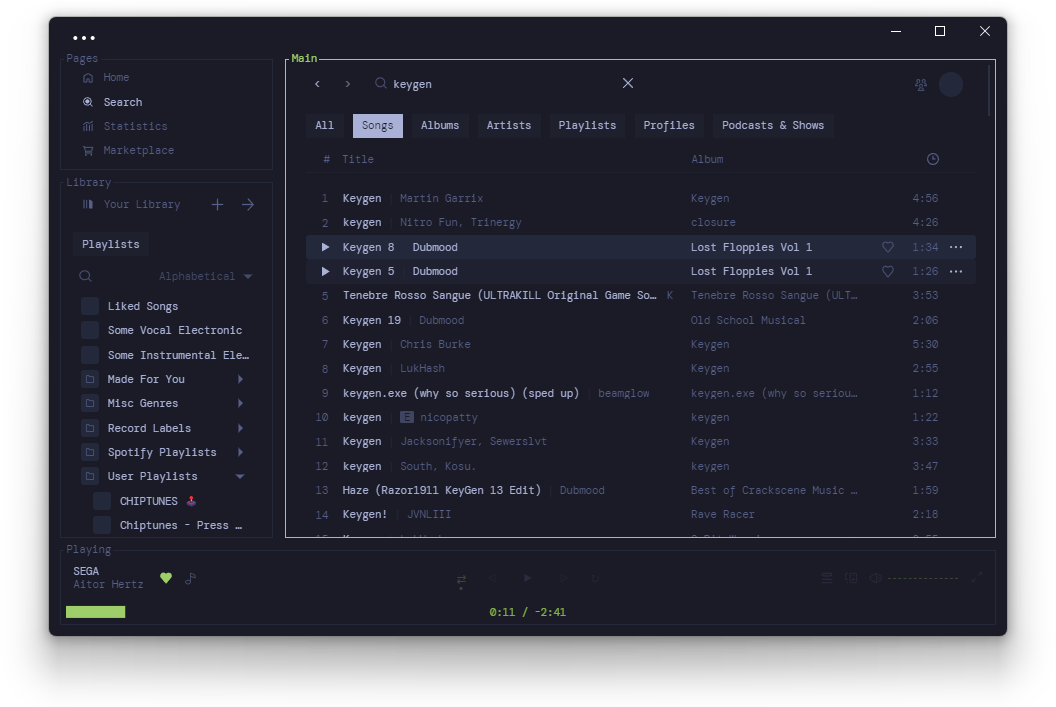
Task: Go to the Home page
Action: [x=106, y=77]
